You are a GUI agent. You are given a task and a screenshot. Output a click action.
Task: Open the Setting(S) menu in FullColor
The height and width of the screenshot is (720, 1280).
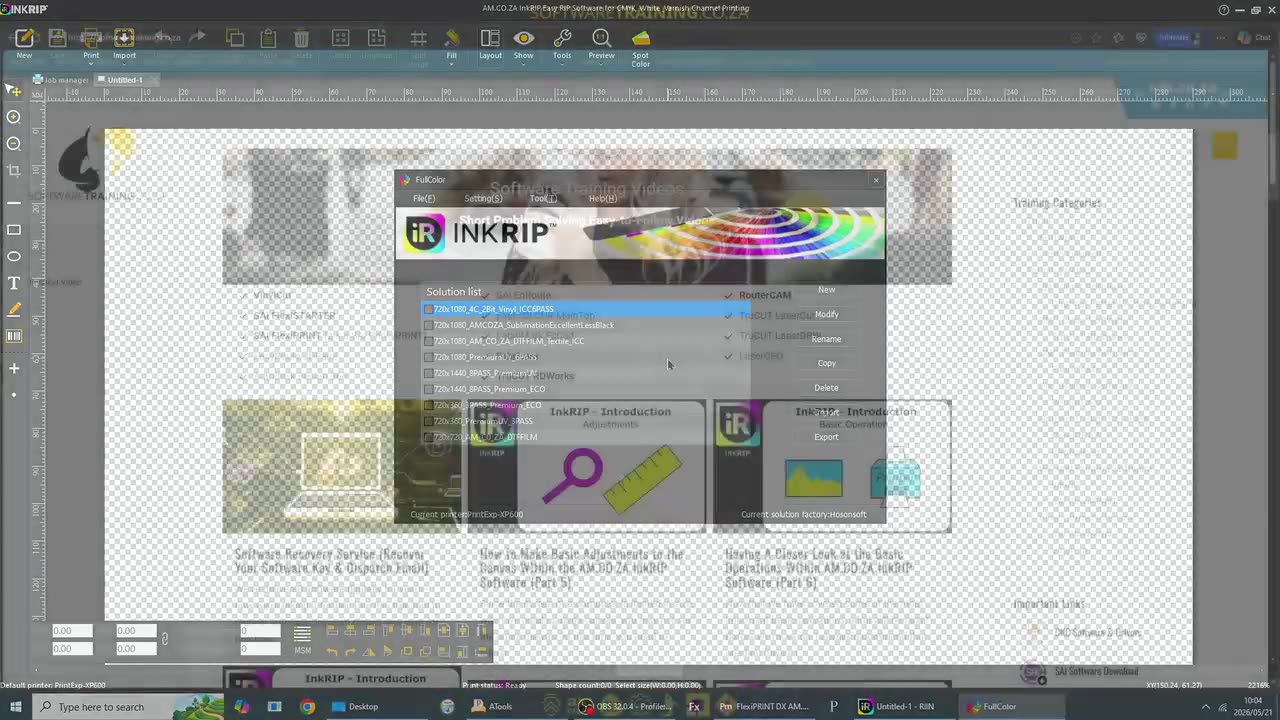483,198
